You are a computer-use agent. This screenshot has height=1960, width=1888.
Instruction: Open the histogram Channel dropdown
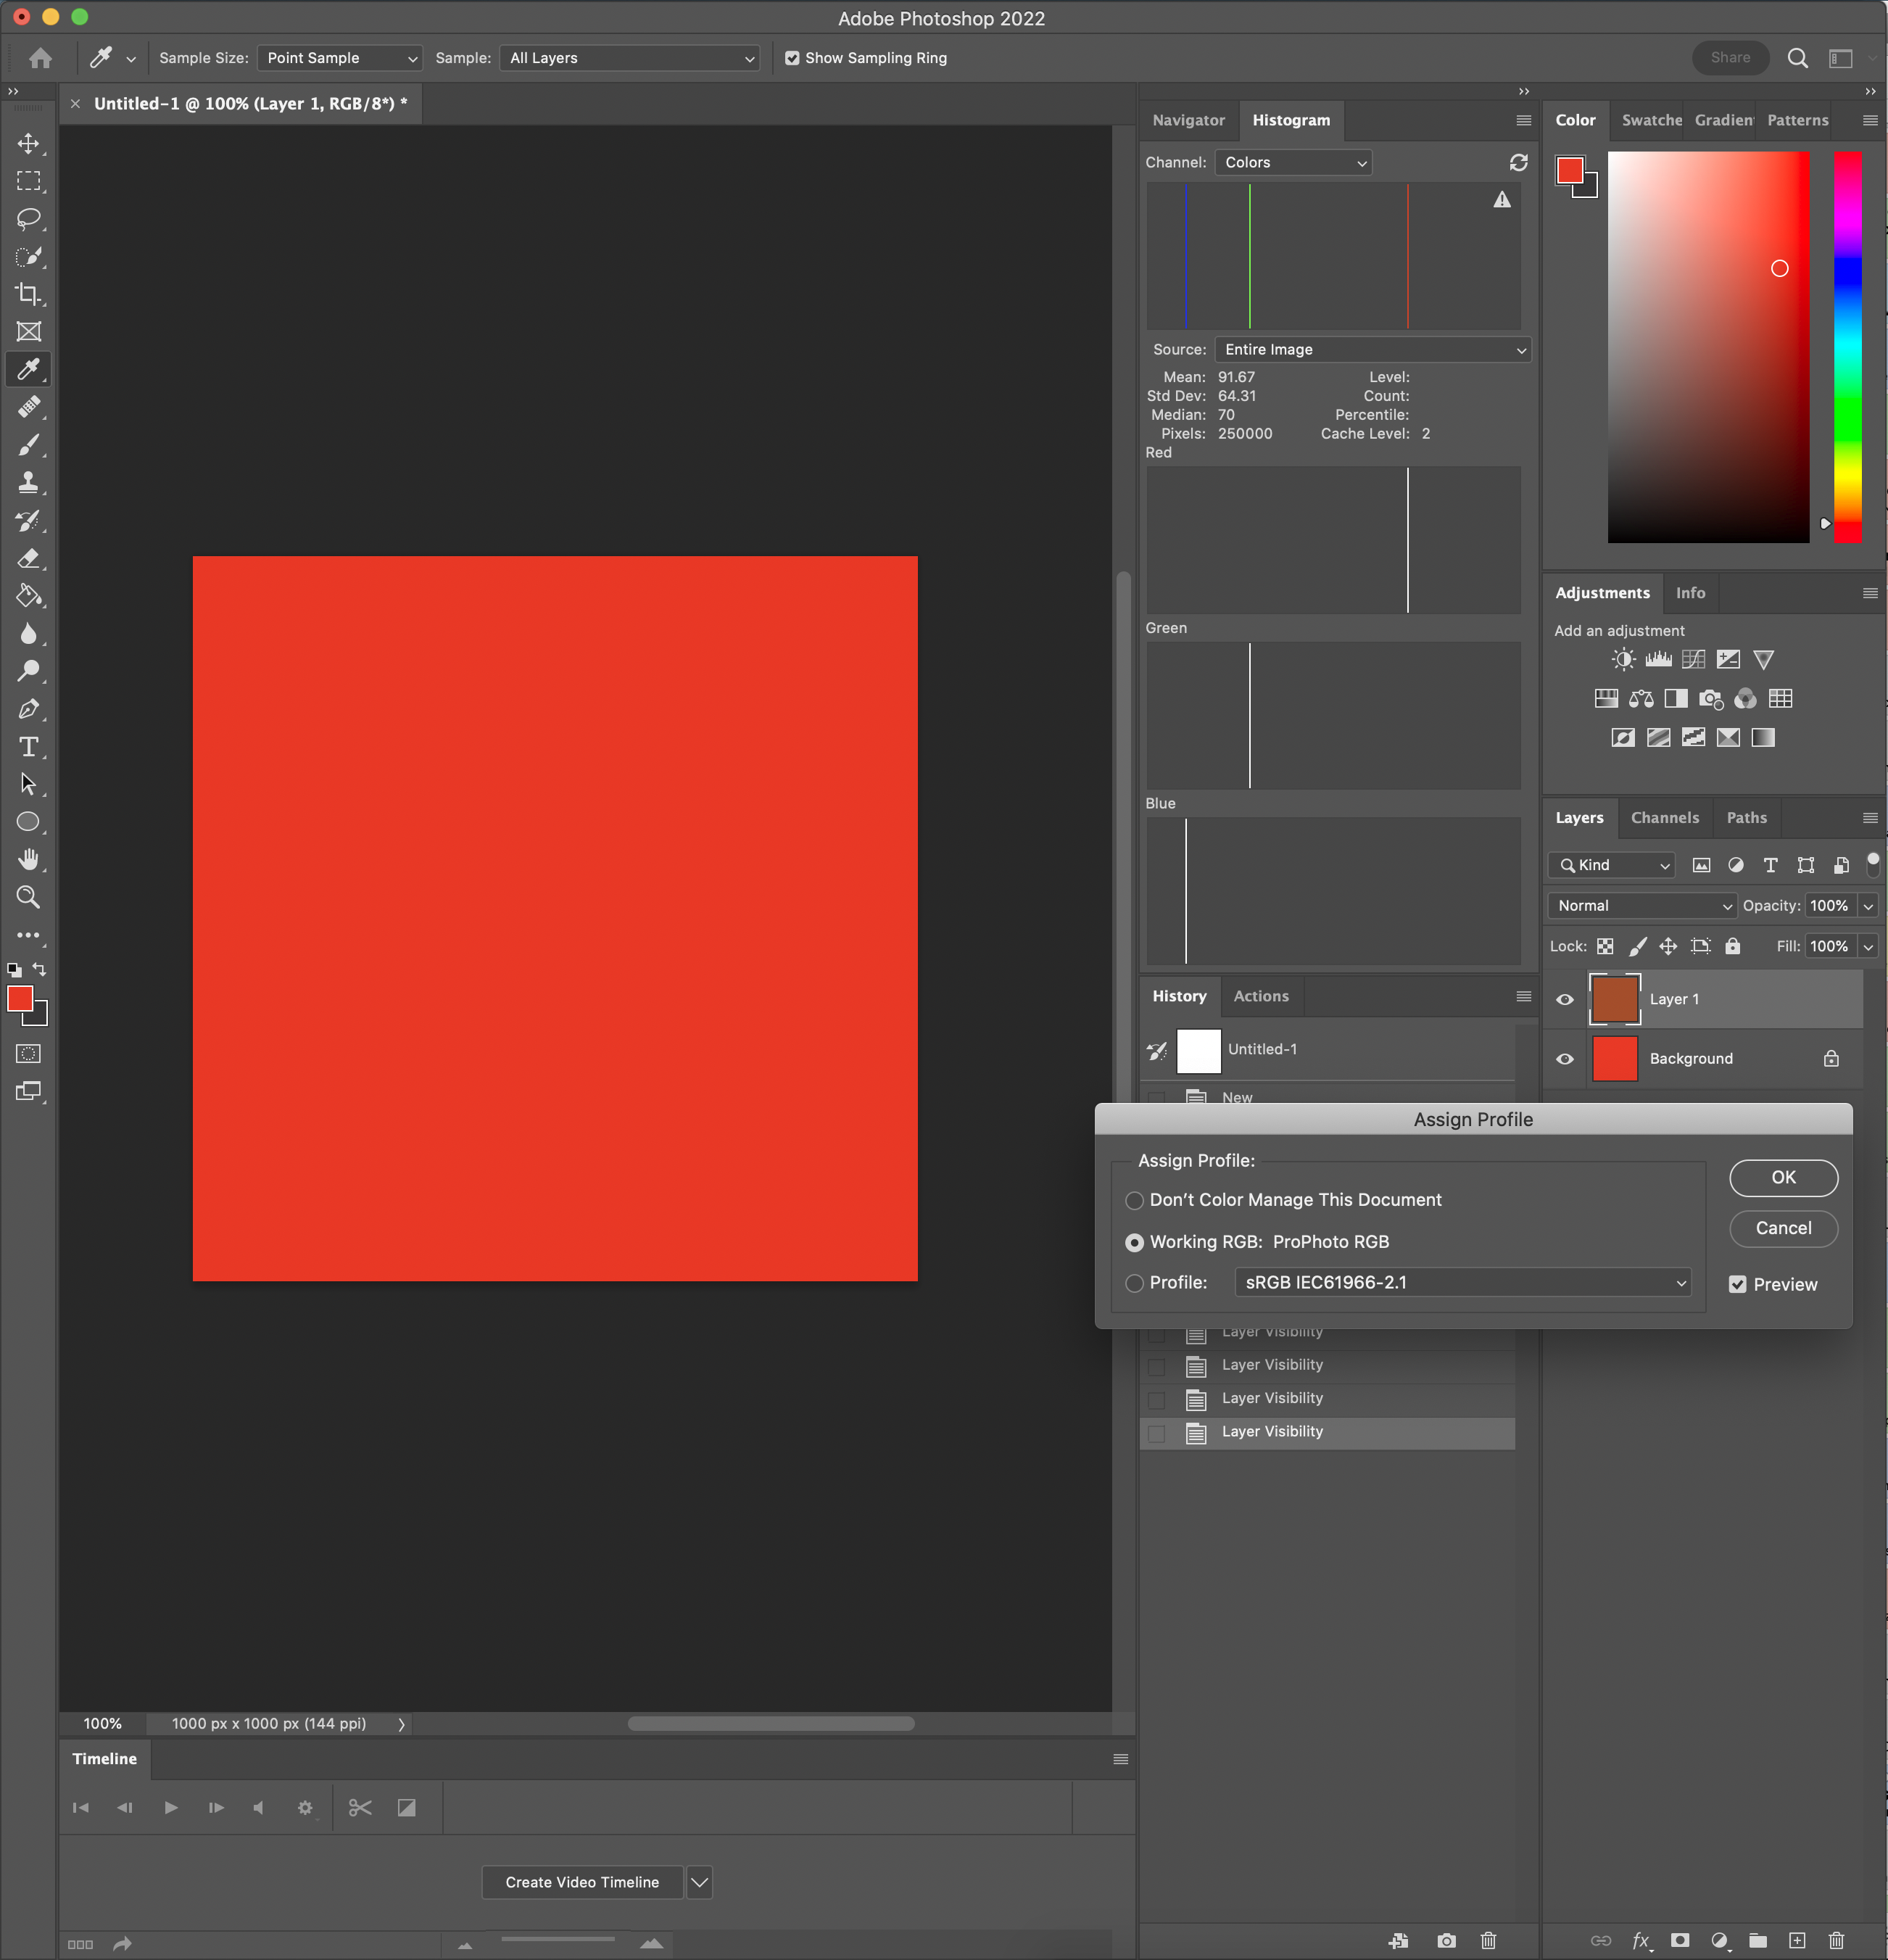[1293, 162]
